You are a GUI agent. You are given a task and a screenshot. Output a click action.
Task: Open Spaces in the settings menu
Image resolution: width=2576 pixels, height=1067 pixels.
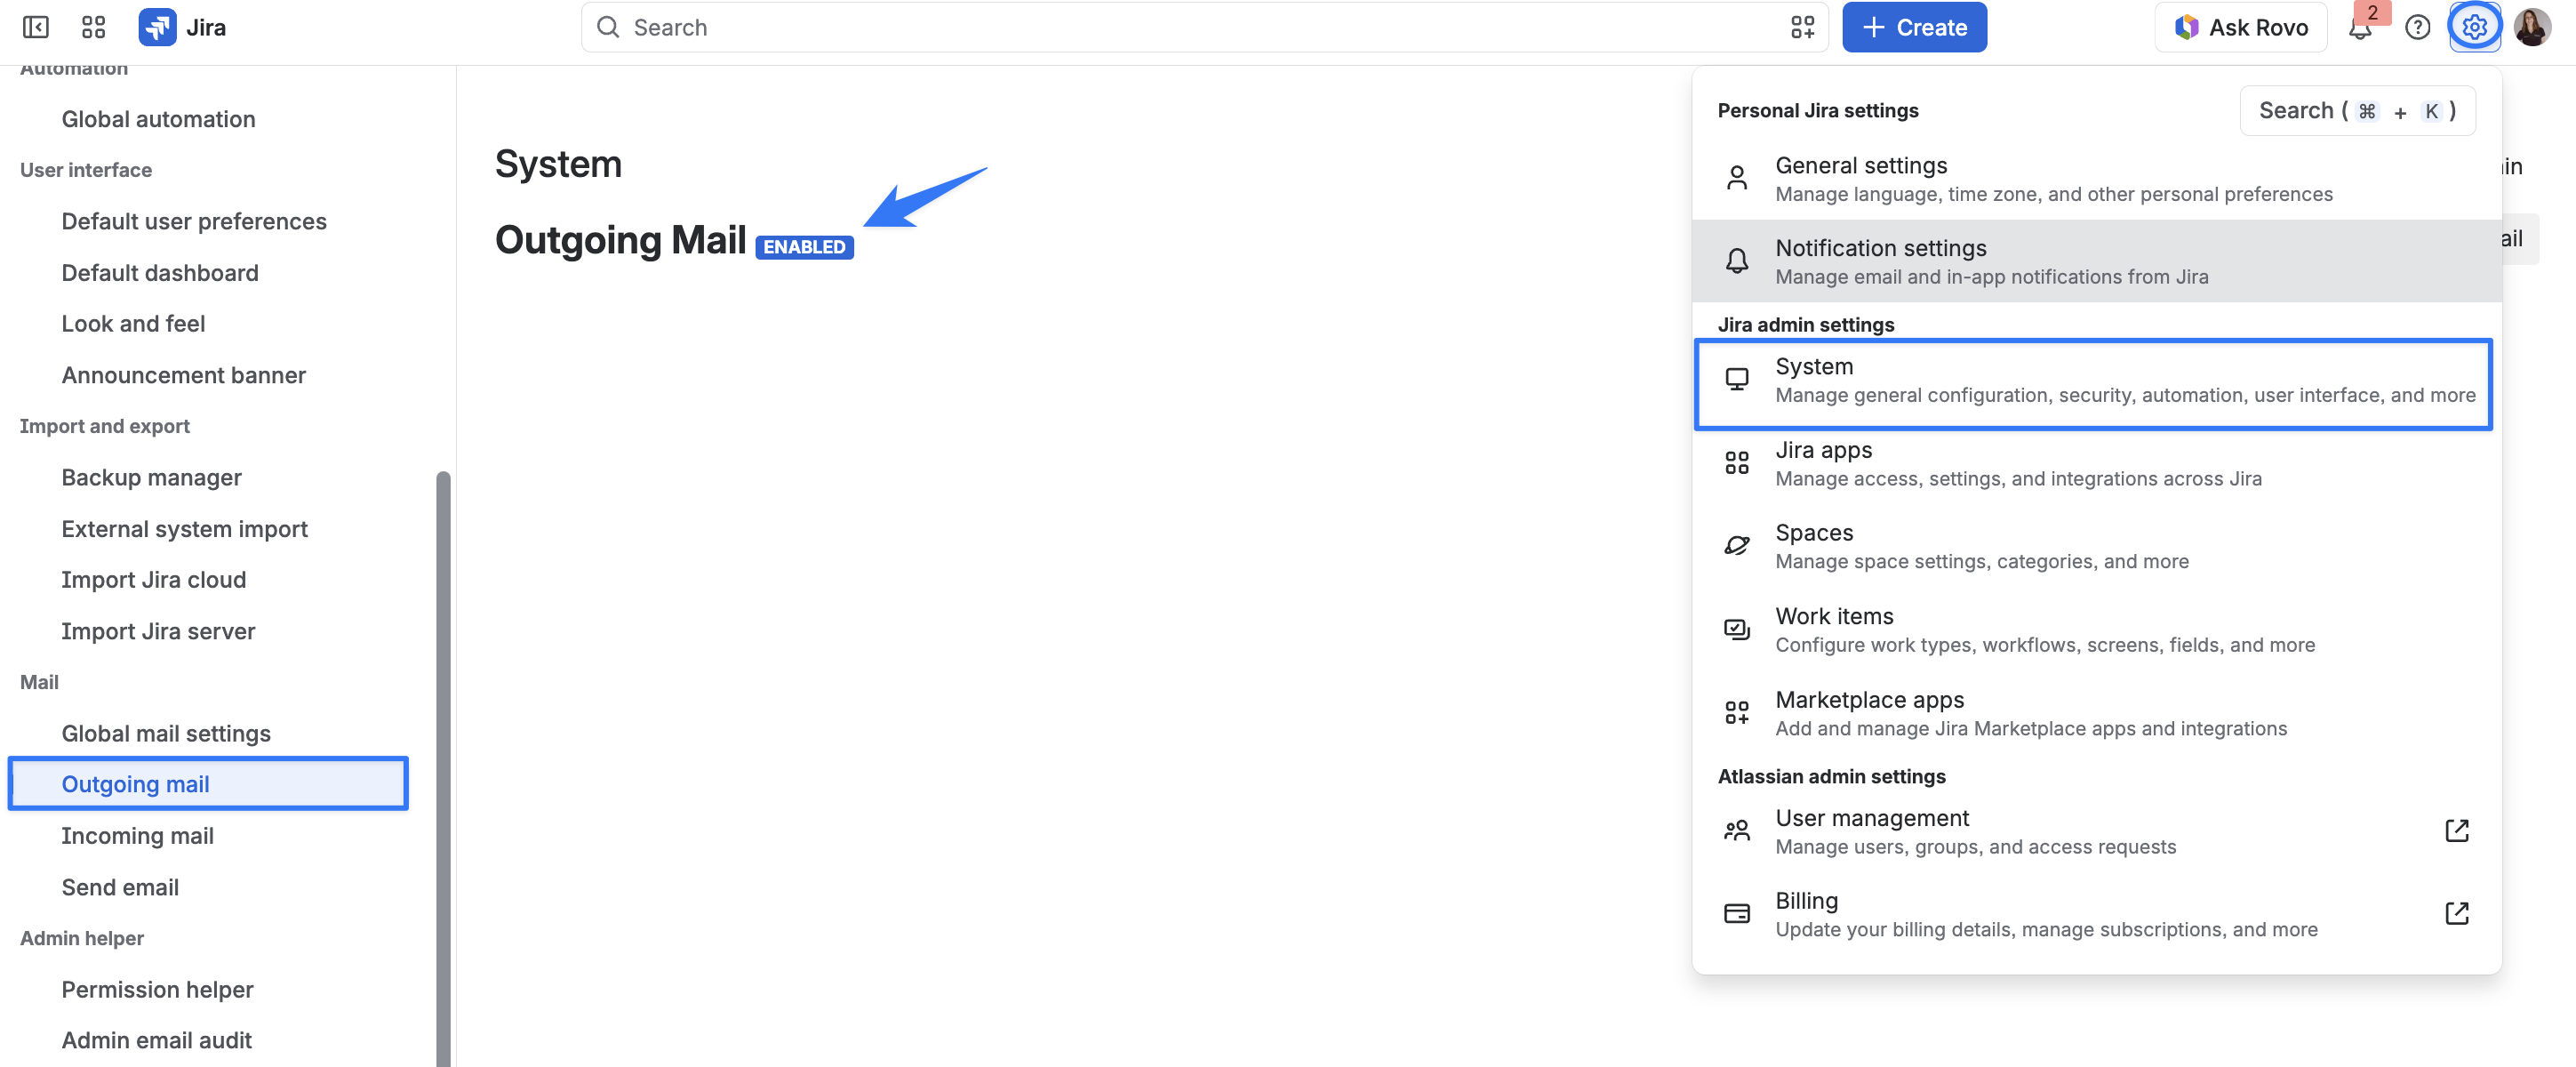pos(2096,546)
